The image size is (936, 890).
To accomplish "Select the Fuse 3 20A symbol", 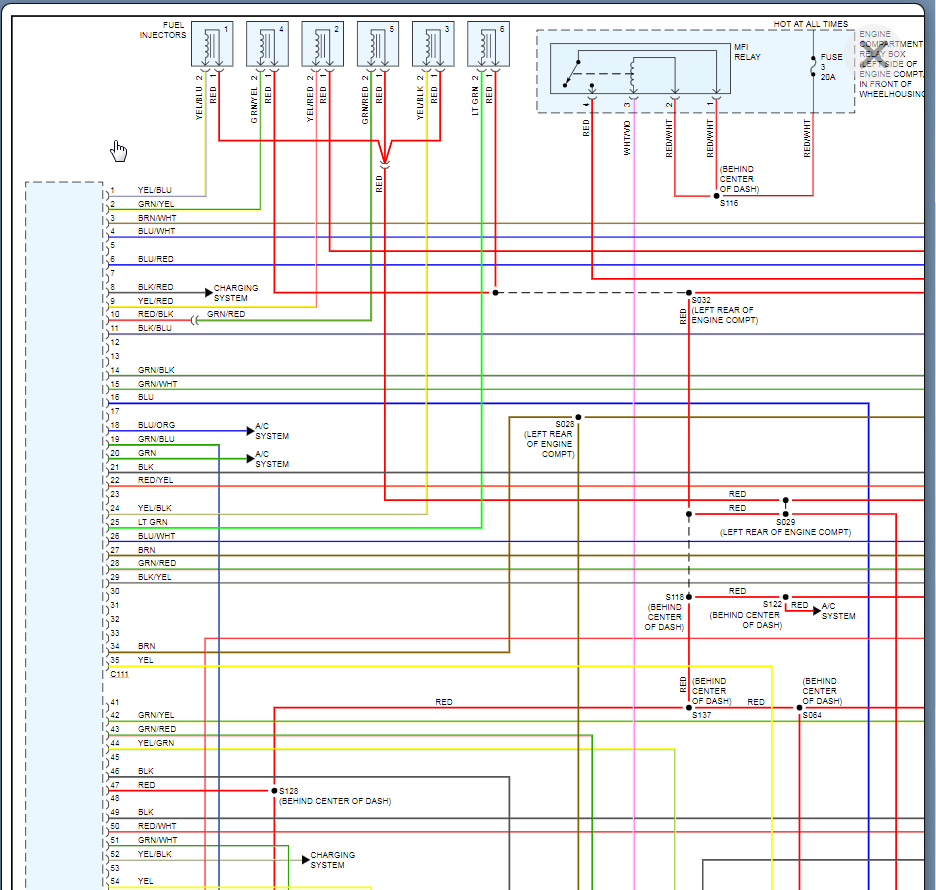I will click(x=814, y=66).
